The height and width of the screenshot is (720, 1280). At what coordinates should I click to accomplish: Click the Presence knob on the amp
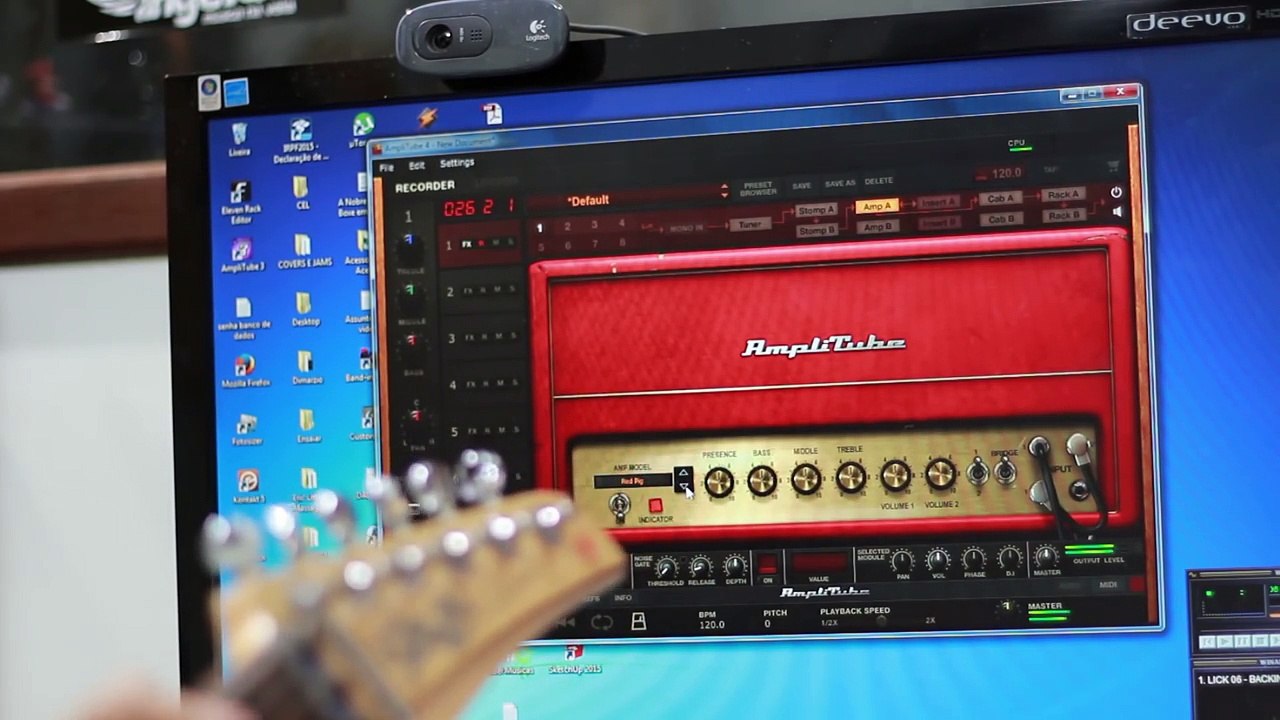click(719, 482)
